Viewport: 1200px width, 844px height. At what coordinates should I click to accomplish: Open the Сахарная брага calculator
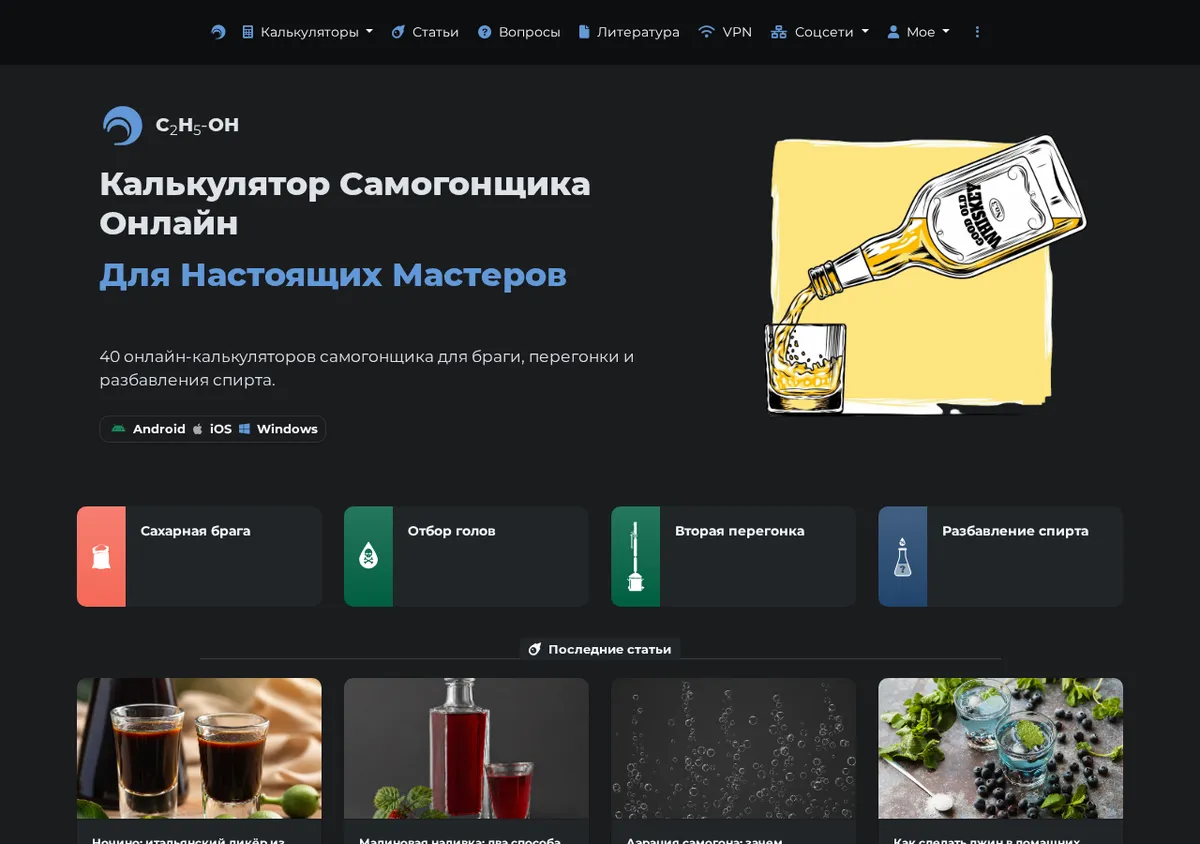coord(199,556)
